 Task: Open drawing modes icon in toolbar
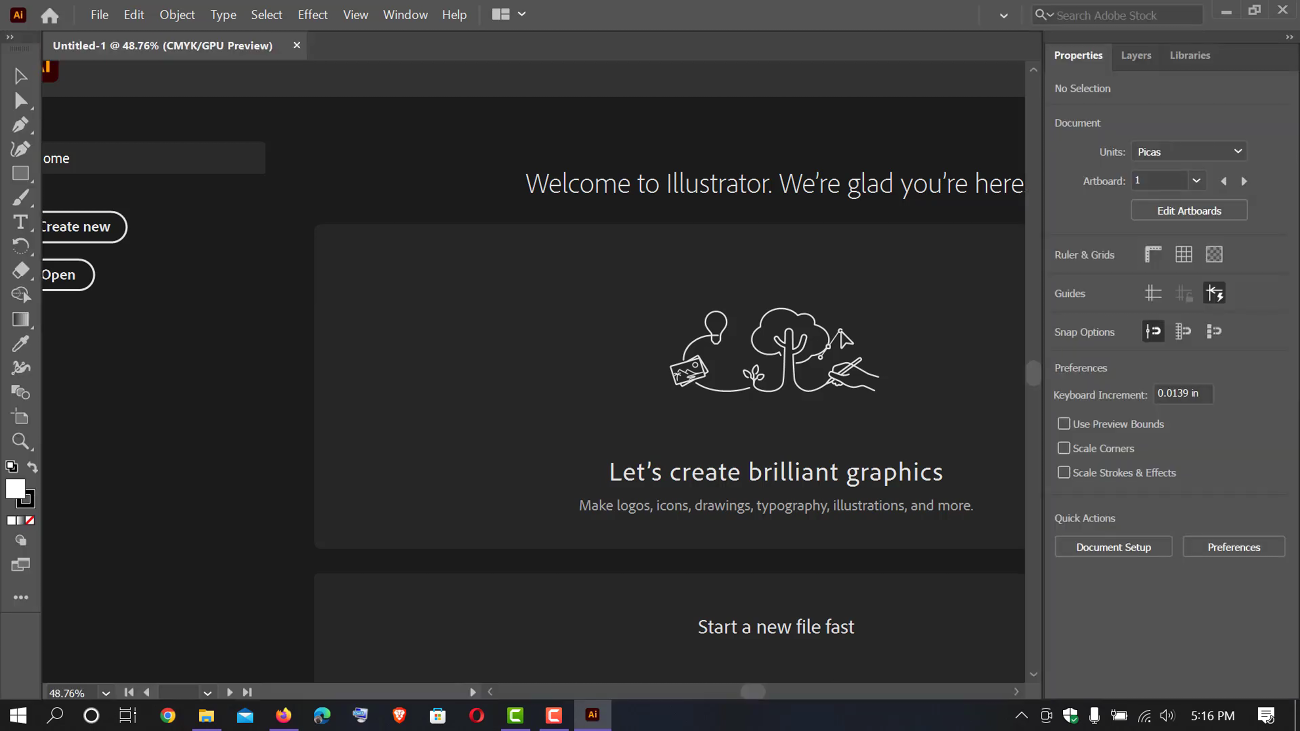coord(20,540)
